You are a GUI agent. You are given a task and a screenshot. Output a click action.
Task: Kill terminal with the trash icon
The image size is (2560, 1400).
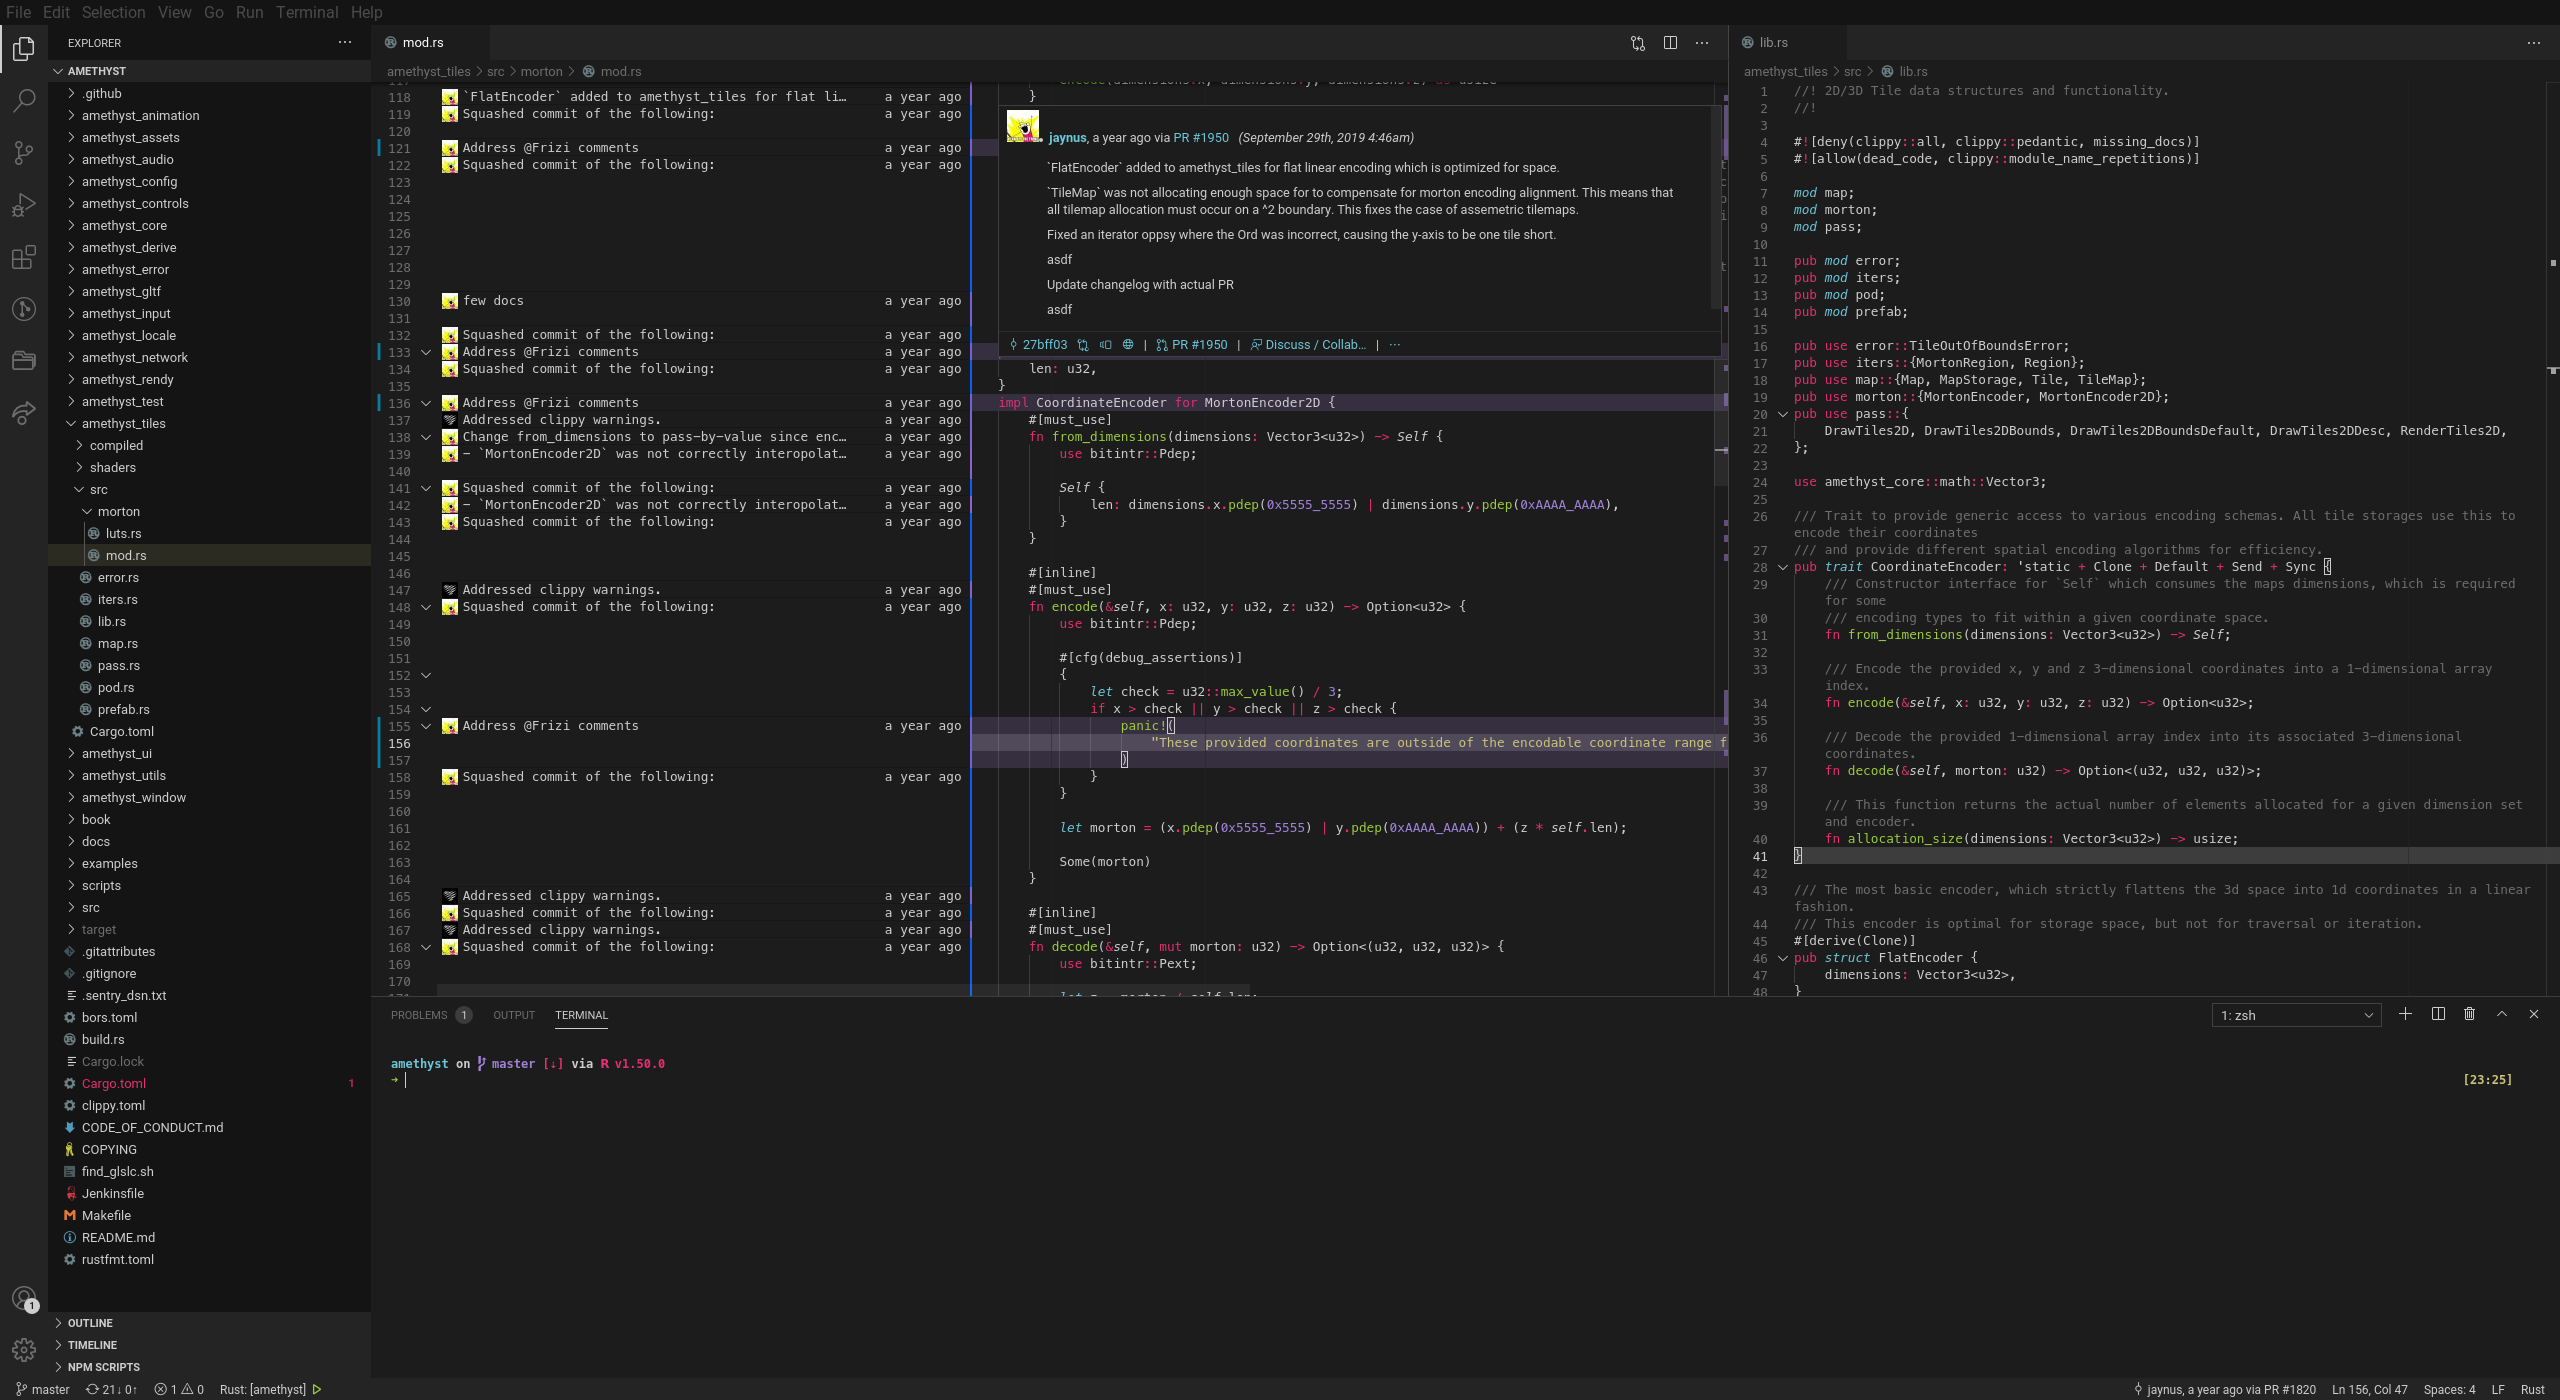click(x=2469, y=1014)
